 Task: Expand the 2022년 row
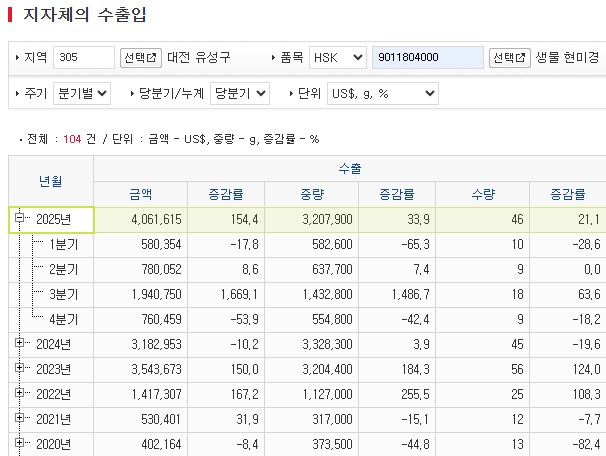[x=20, y=394]
